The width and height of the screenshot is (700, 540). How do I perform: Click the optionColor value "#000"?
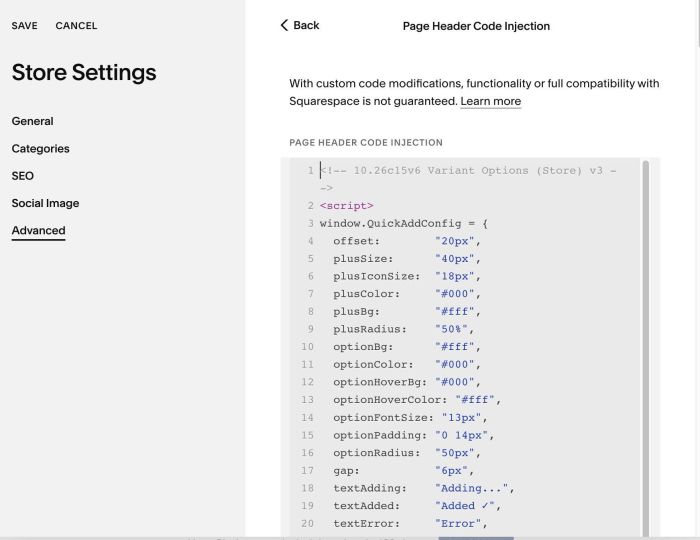[454, 365]
